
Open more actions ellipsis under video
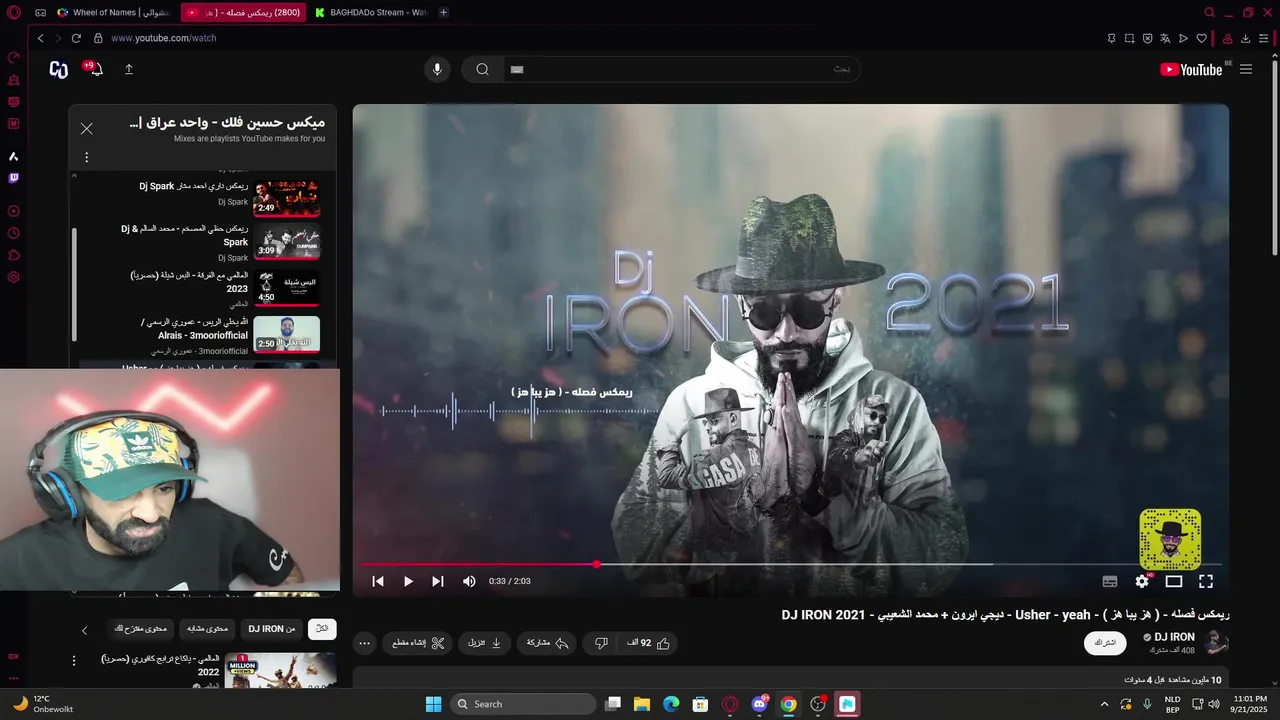coord(364,643)
